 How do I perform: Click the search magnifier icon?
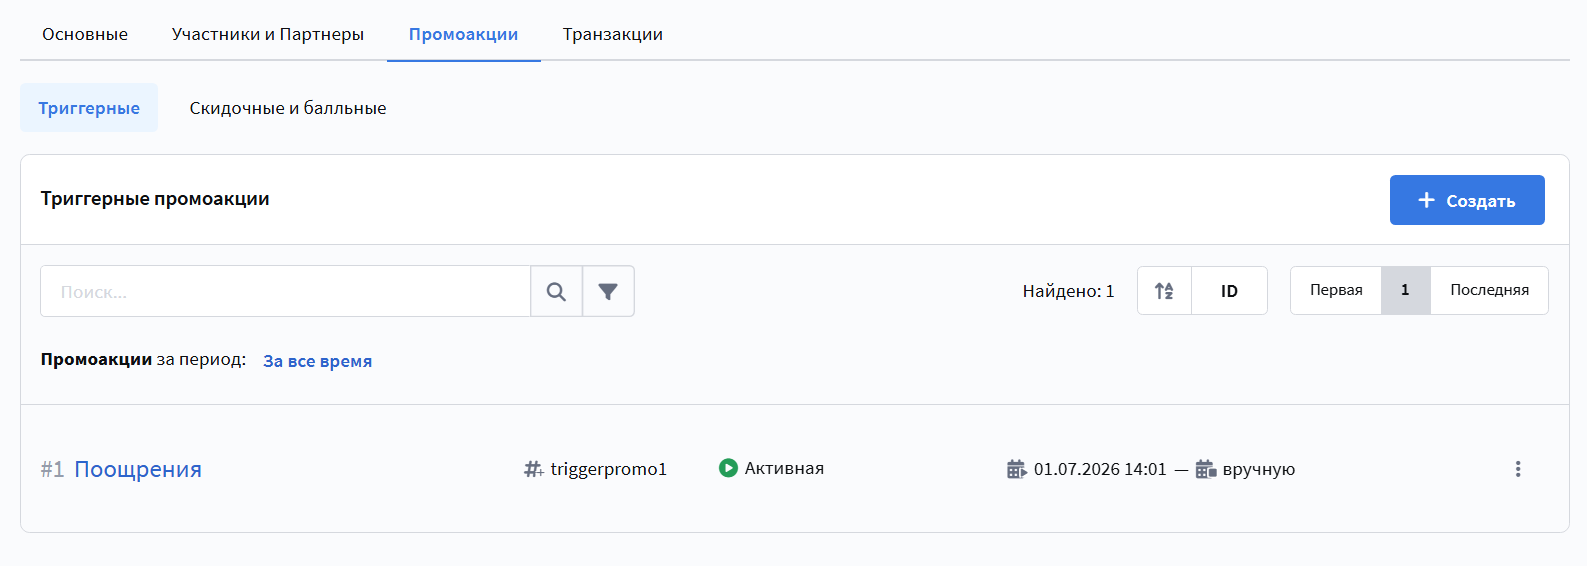(x=556, y=291)
